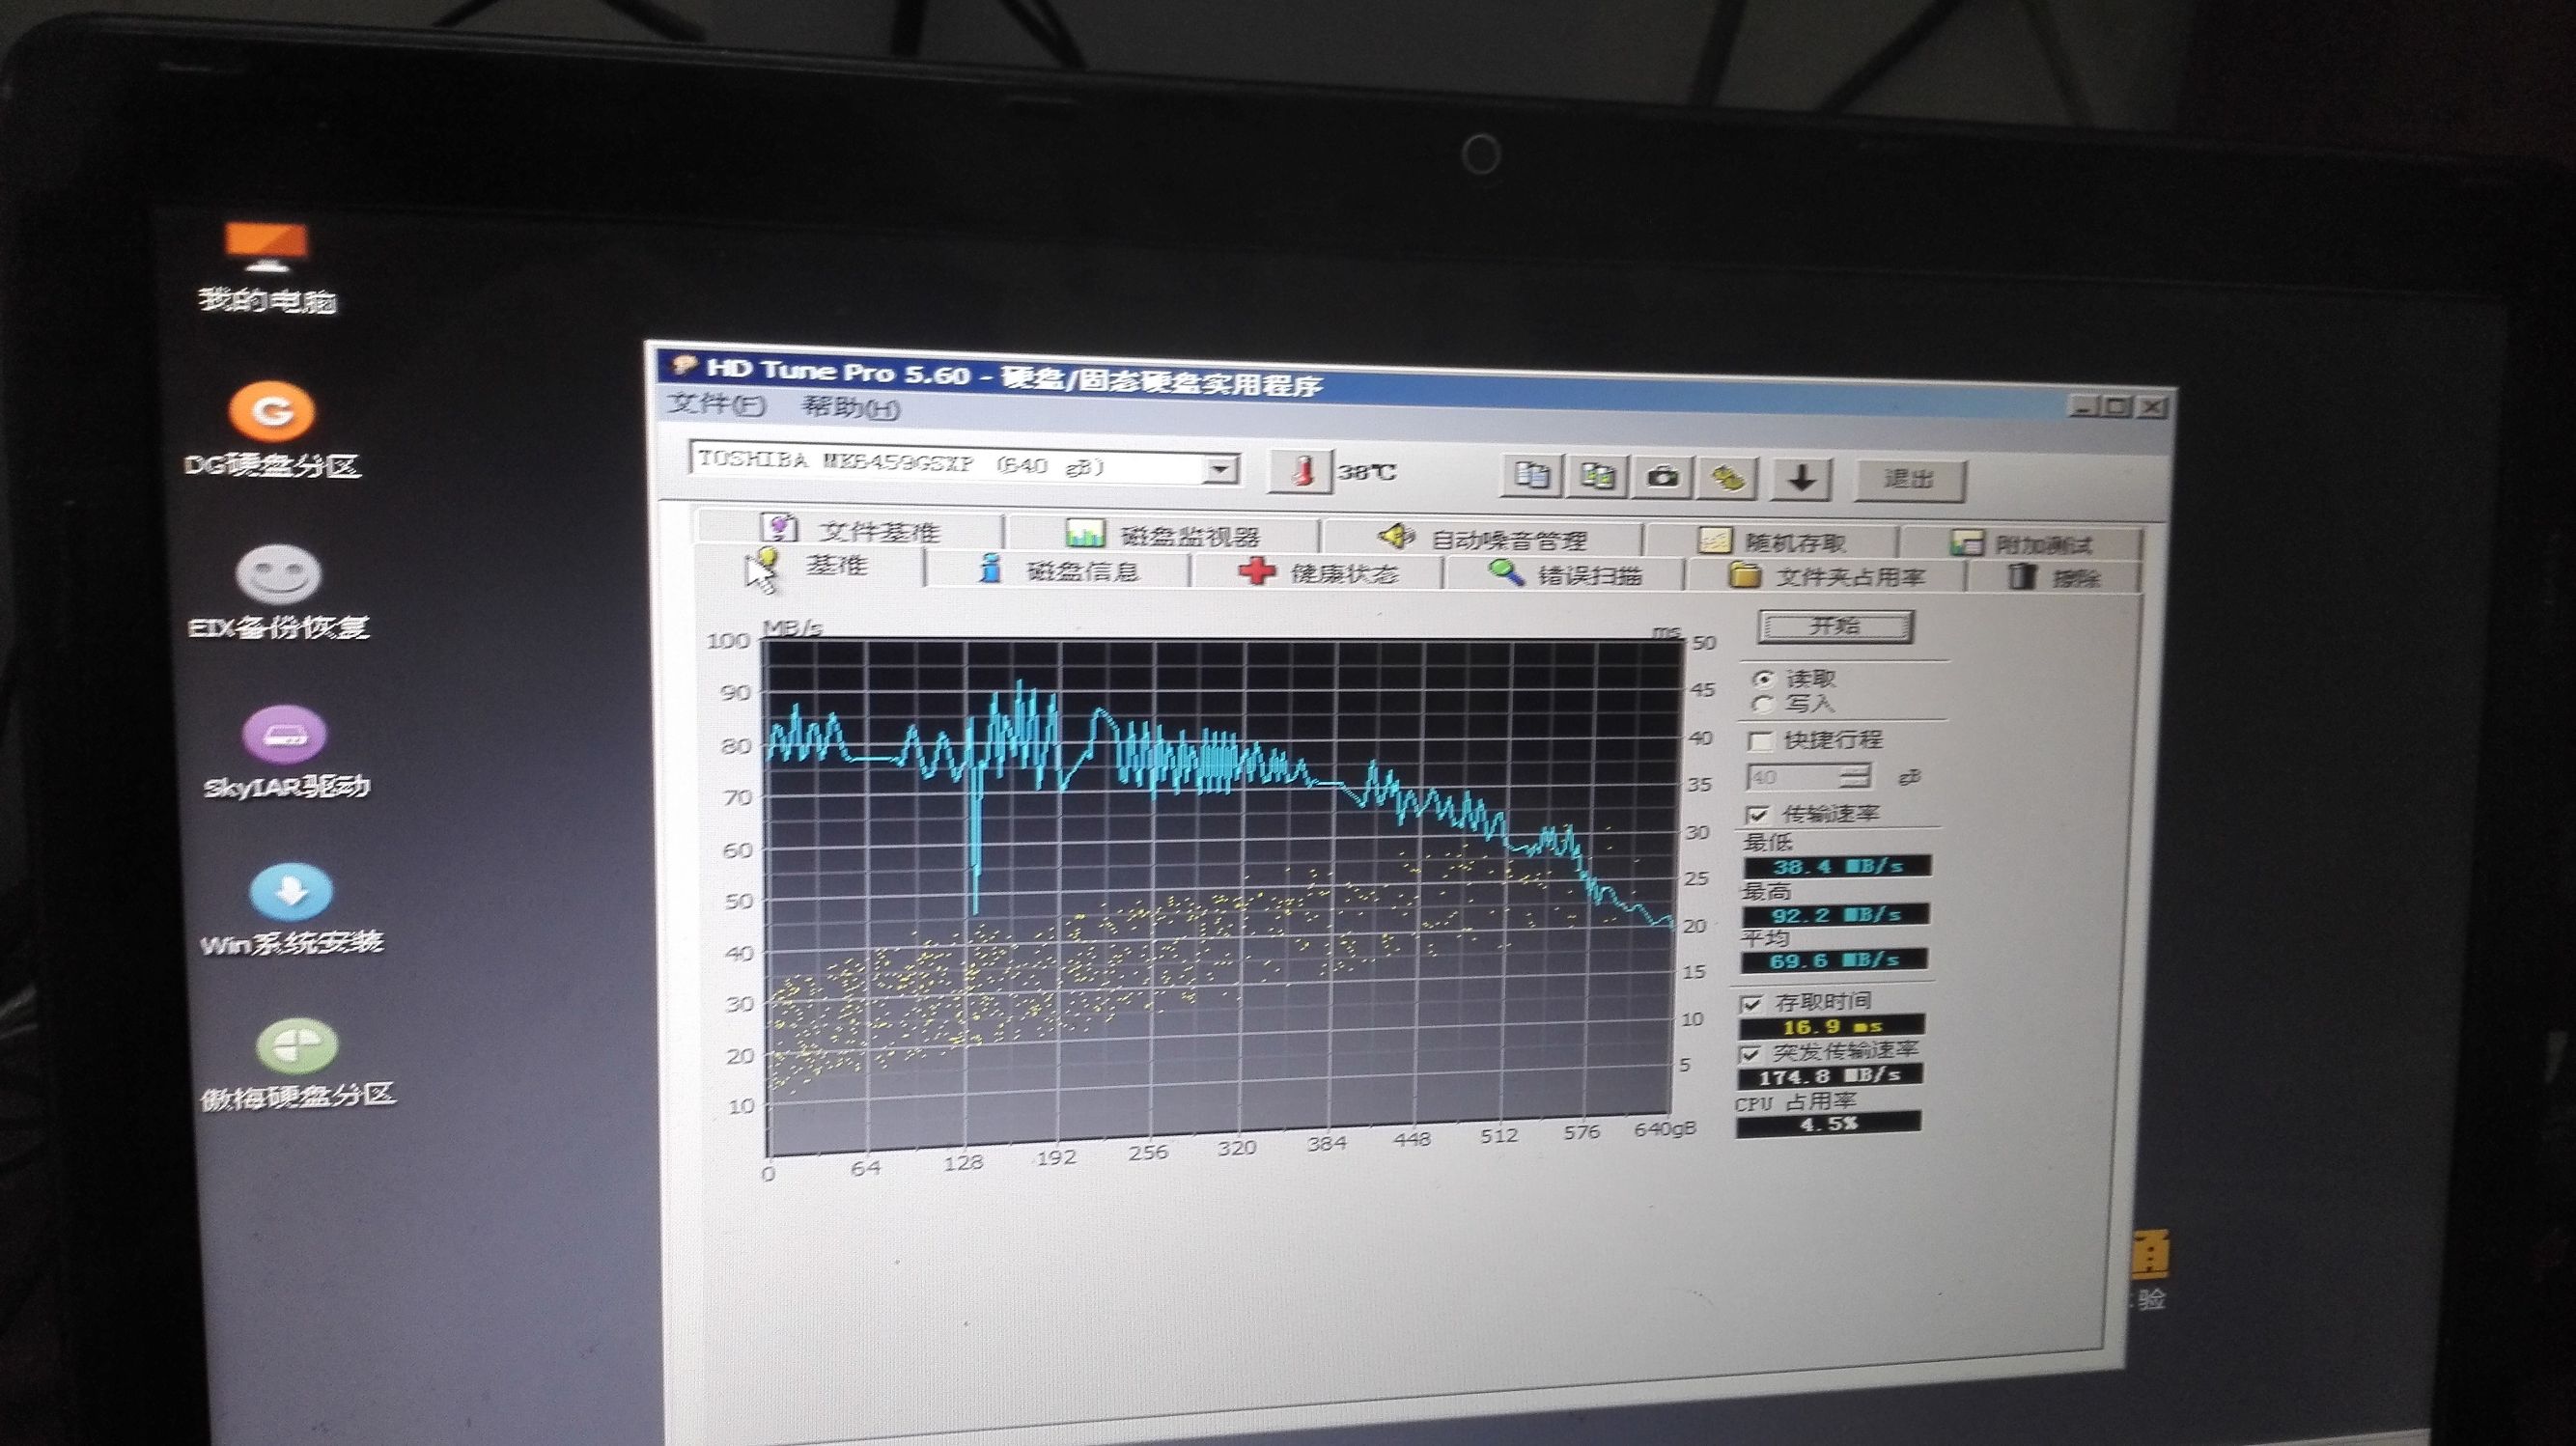This screenshot has height=1446, width=2576.
Task: Select the 读取 read radio button
Action: pos(1764,679)
